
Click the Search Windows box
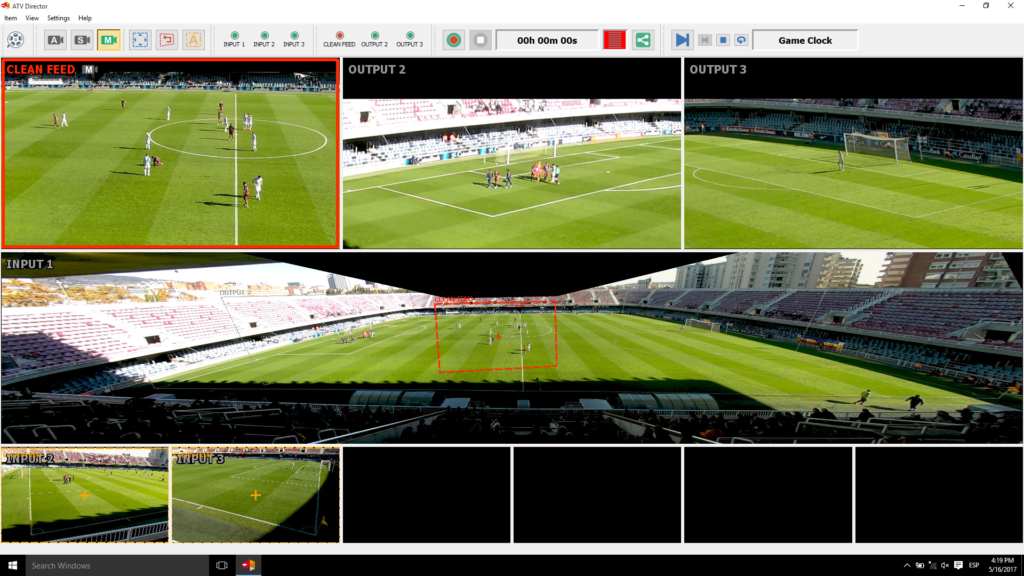pyautogui.click(x=116, y=566)
